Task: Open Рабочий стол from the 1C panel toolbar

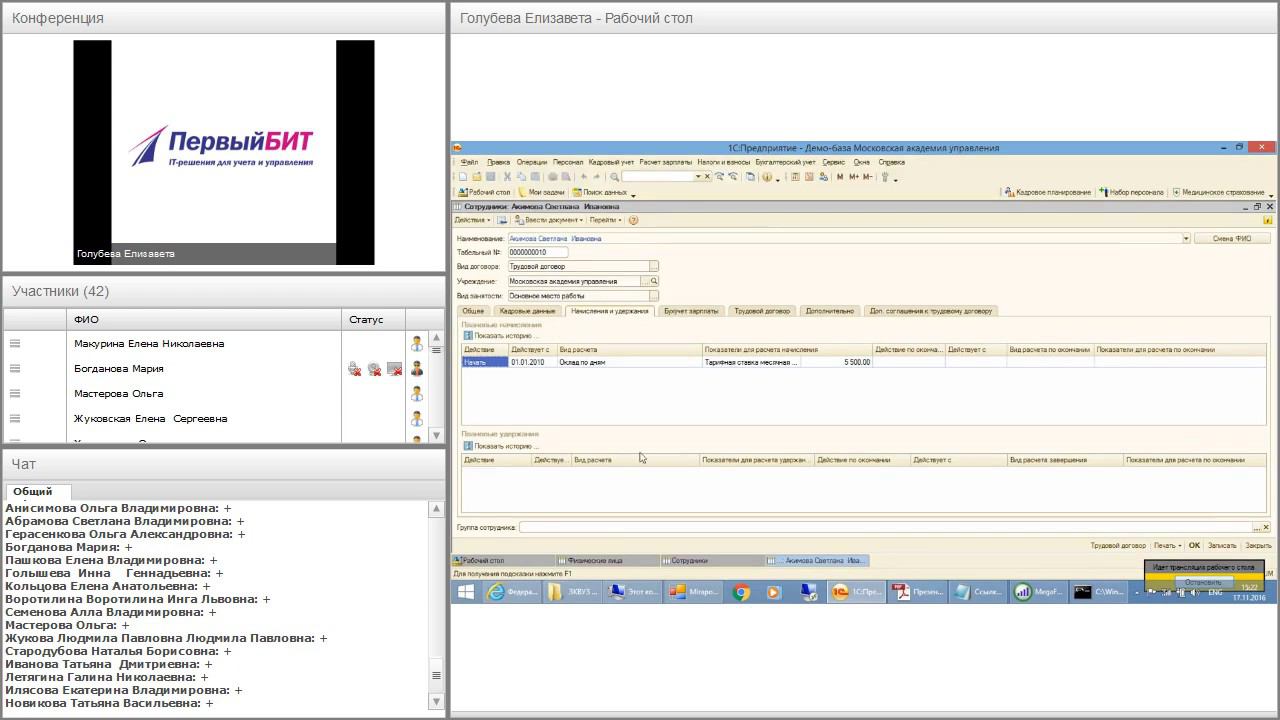Action: click(x=484, y=192)
